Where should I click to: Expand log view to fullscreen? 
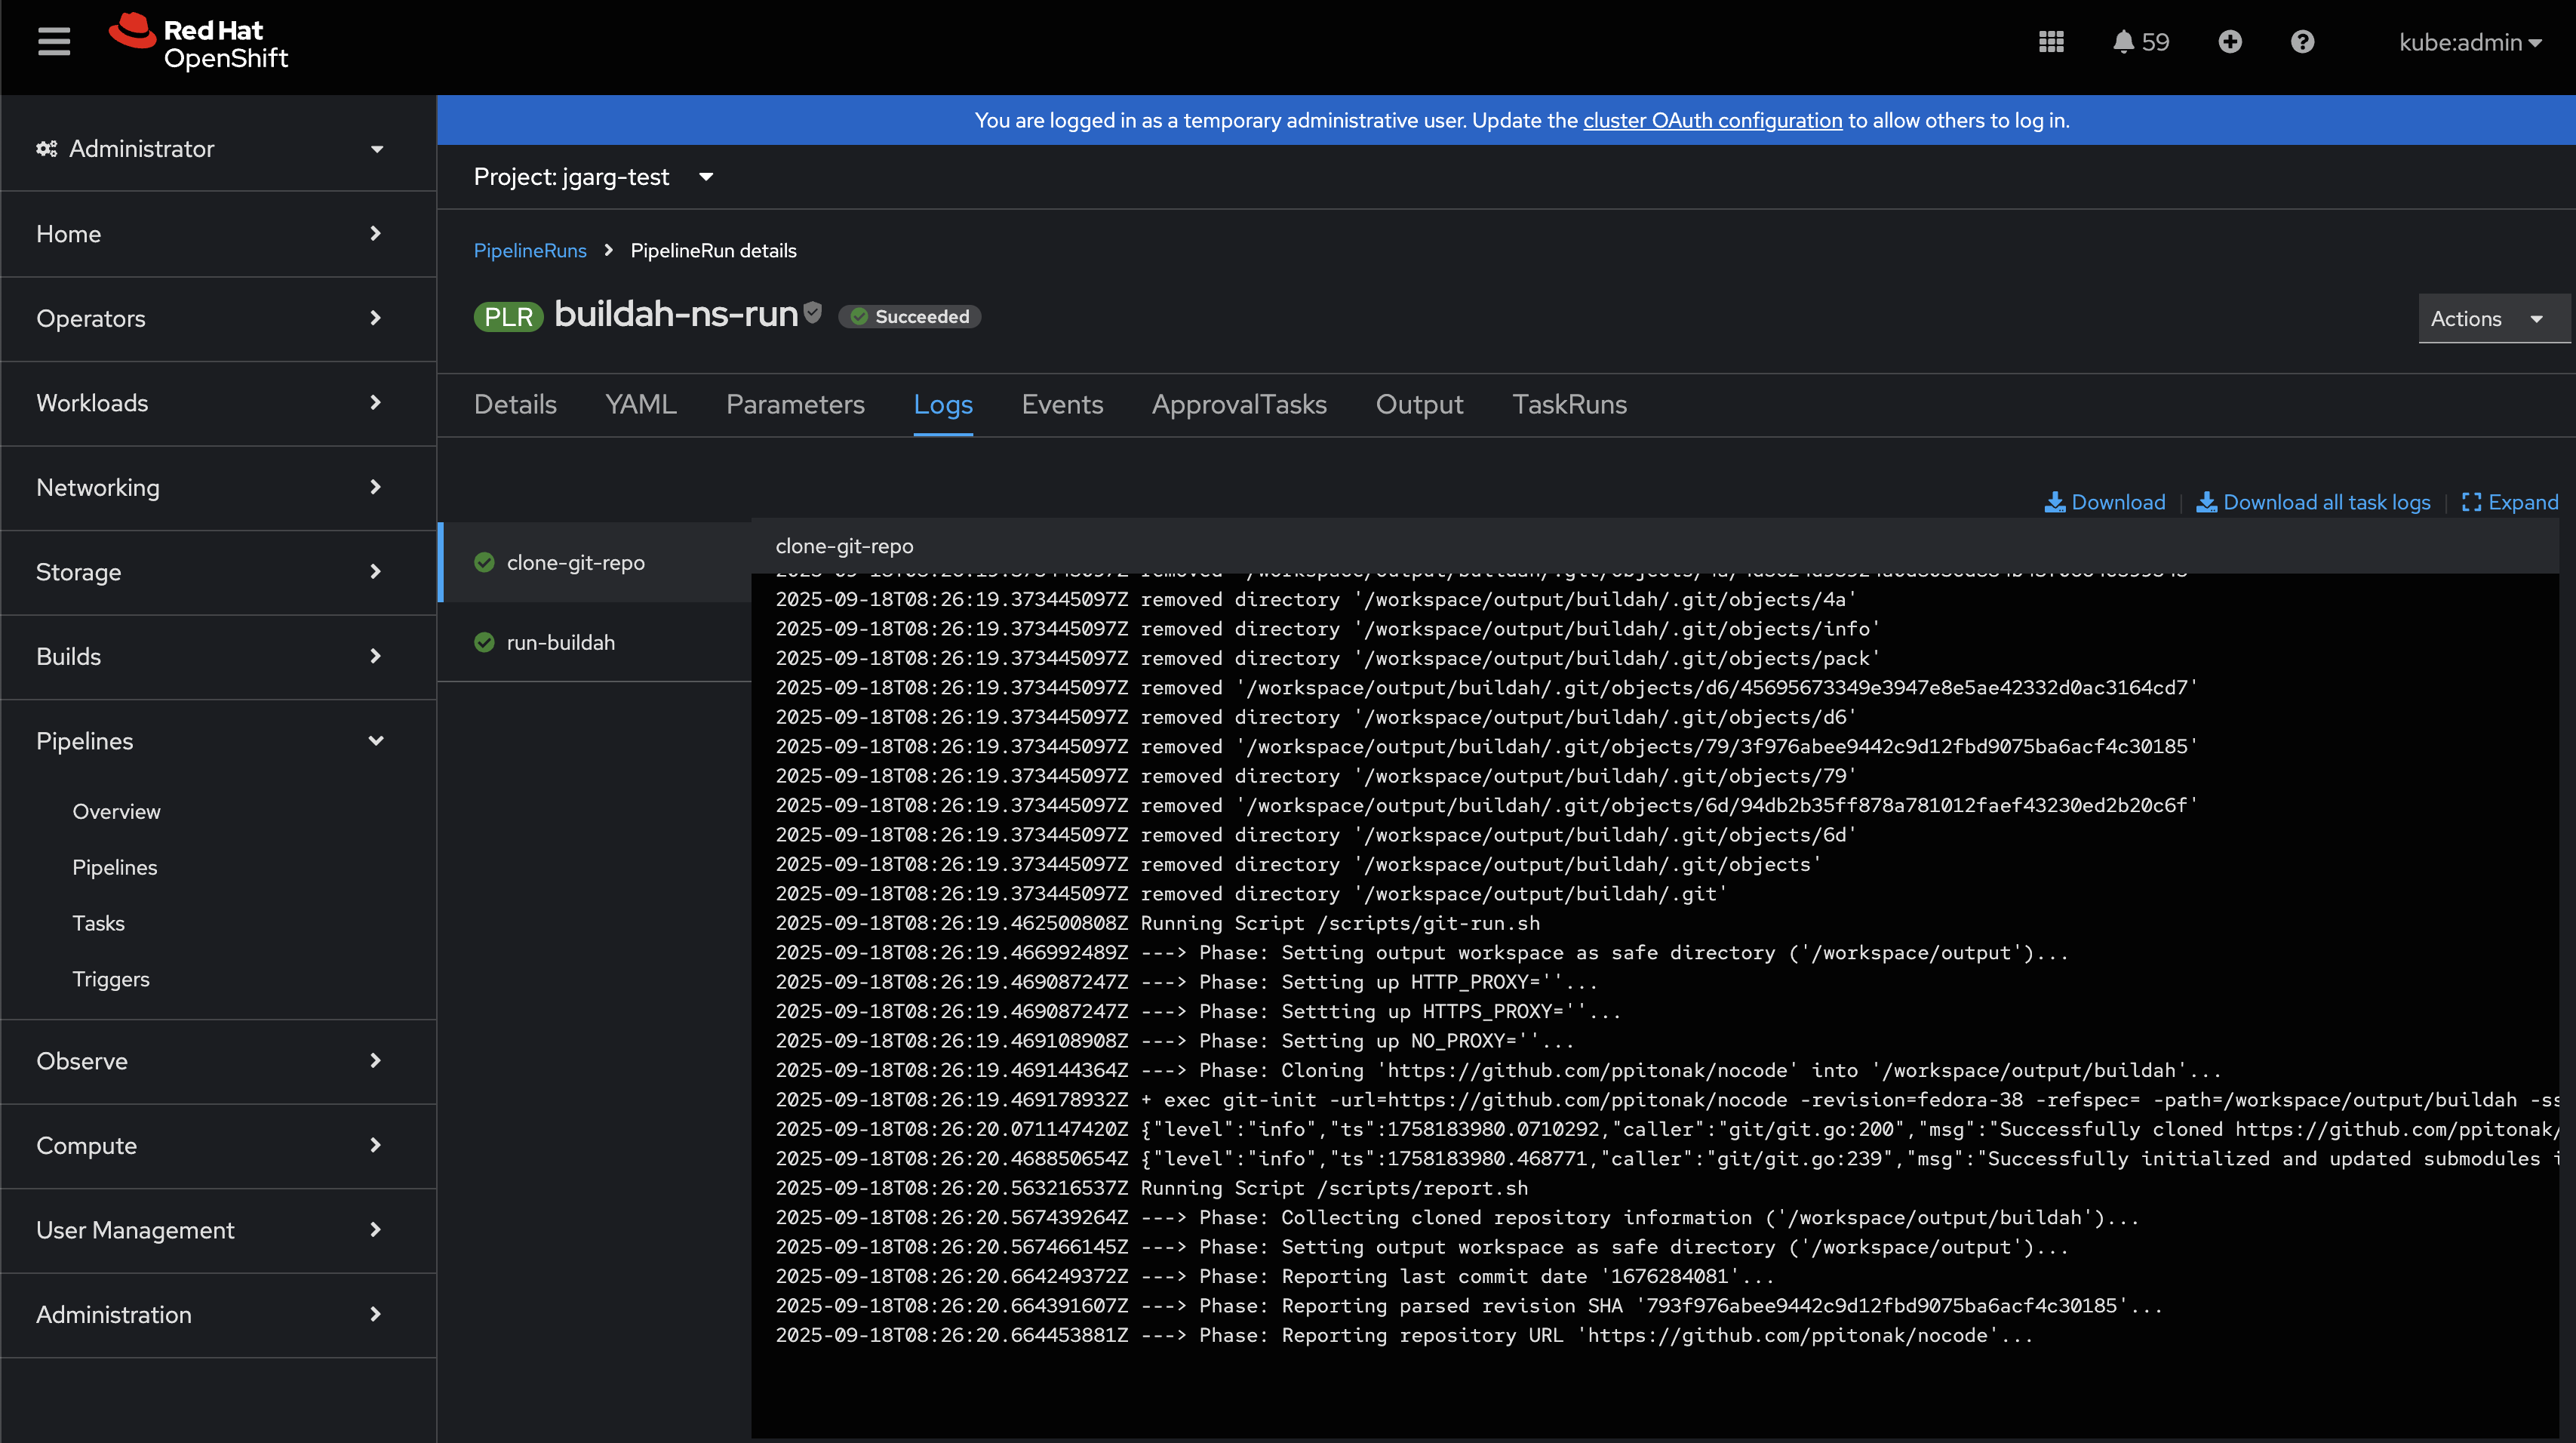pos(2509,502)
